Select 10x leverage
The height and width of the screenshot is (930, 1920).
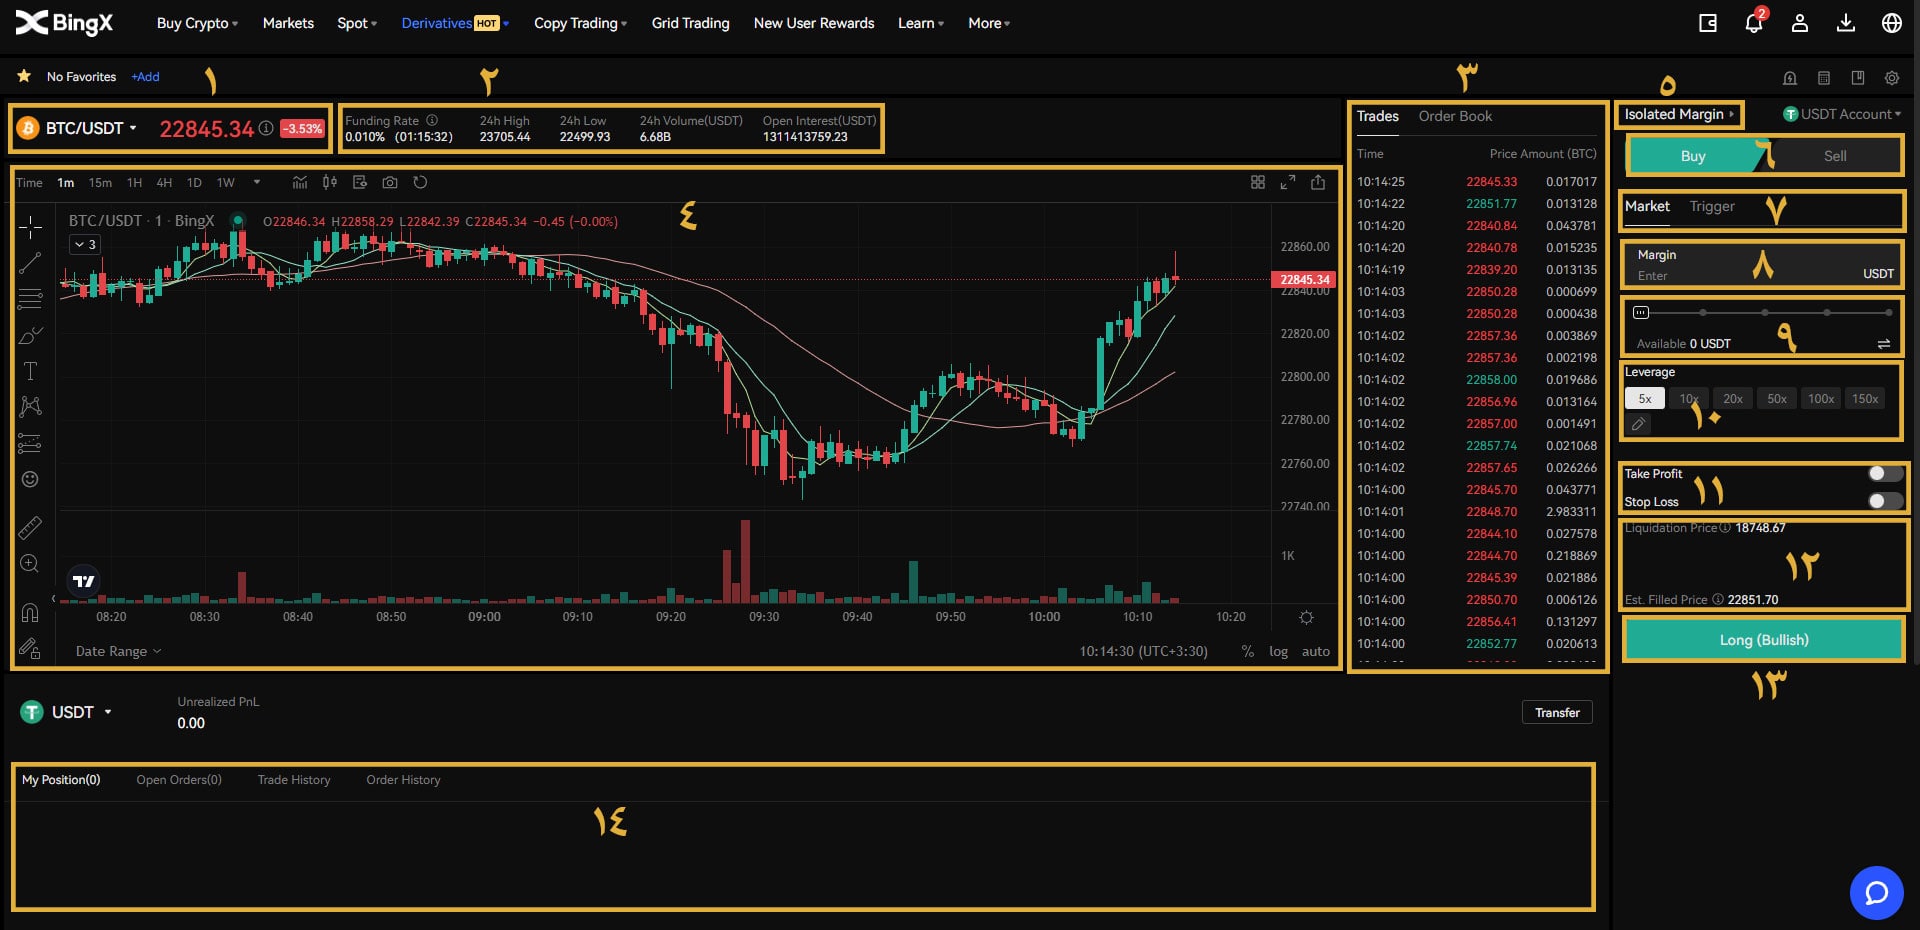click(1689, 398)
